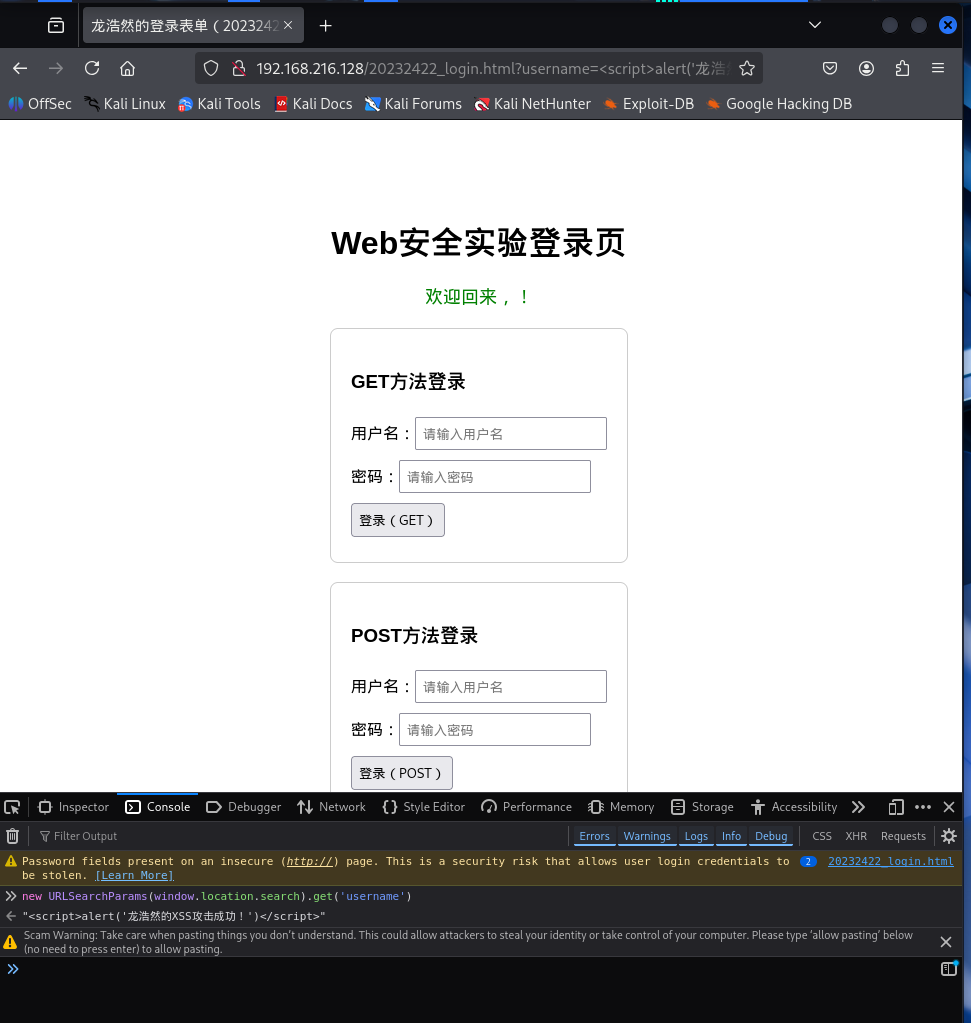971x1023 pixels.
Task: Open the Exploit-DB bookmark
Action: click(649, 104)
